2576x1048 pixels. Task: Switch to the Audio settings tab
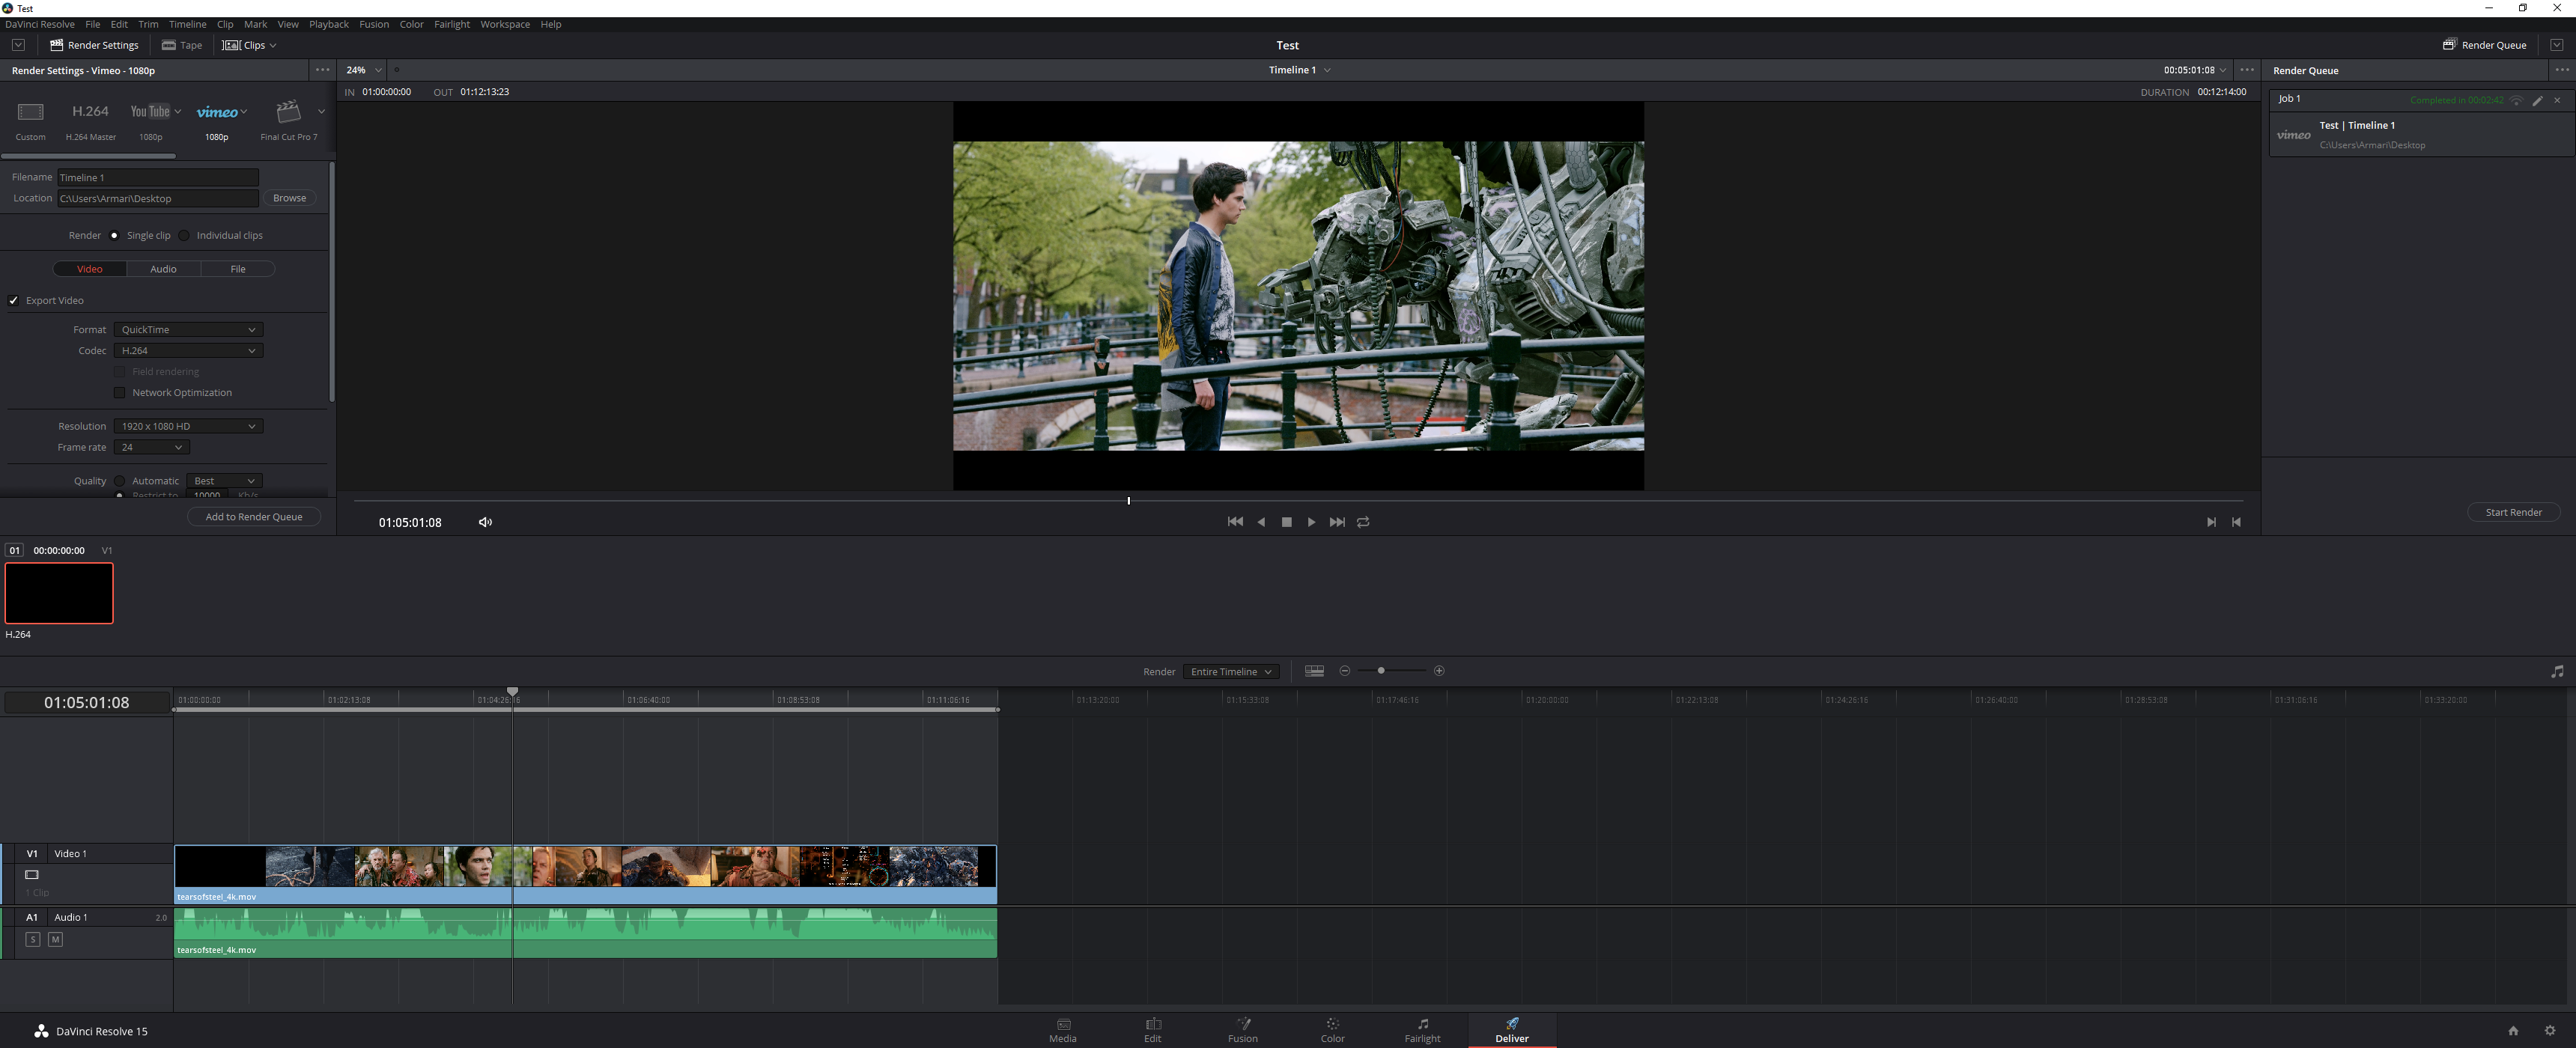163,269
